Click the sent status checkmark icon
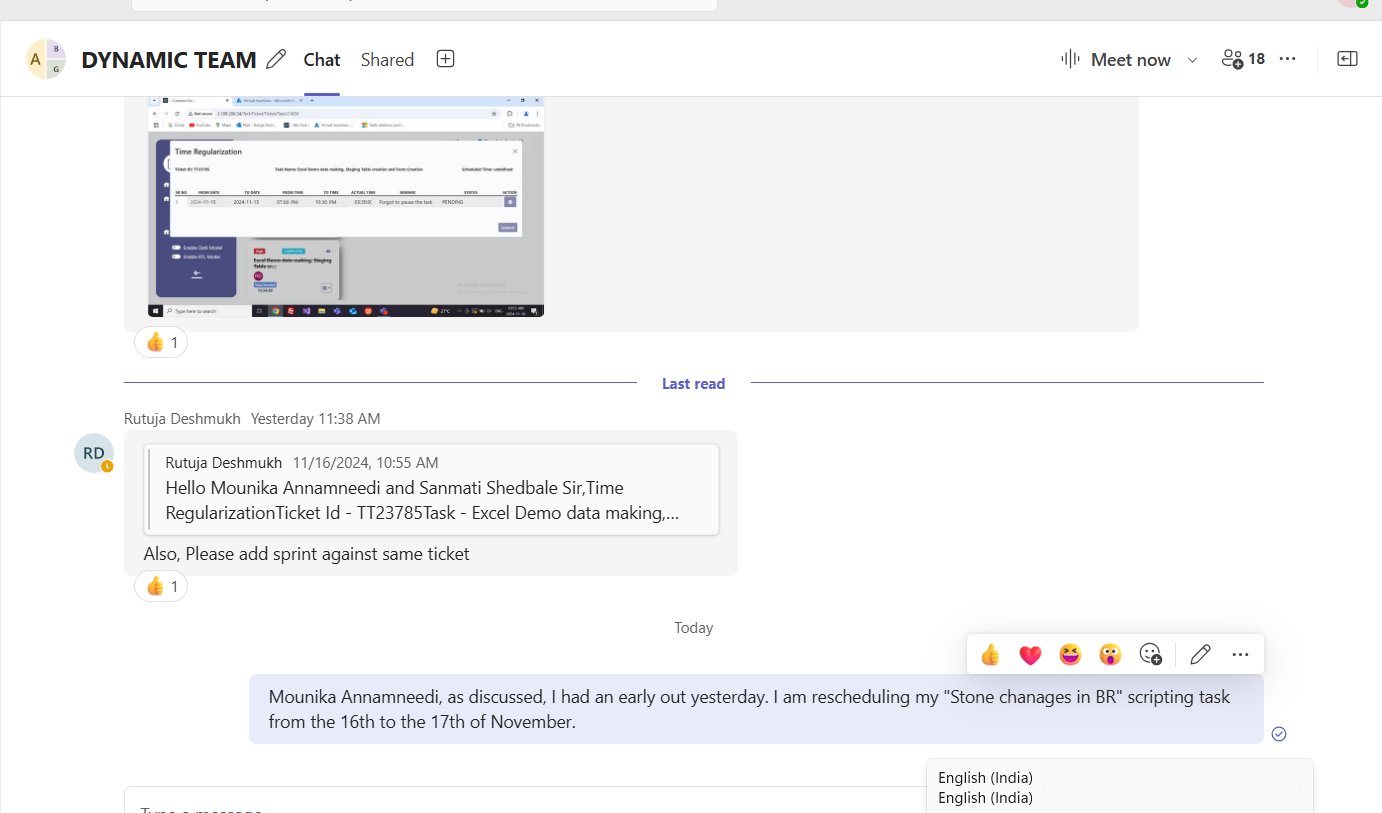Viewport: 1382px width, 813px height. pyautogui.click(x=1279, y=734)
